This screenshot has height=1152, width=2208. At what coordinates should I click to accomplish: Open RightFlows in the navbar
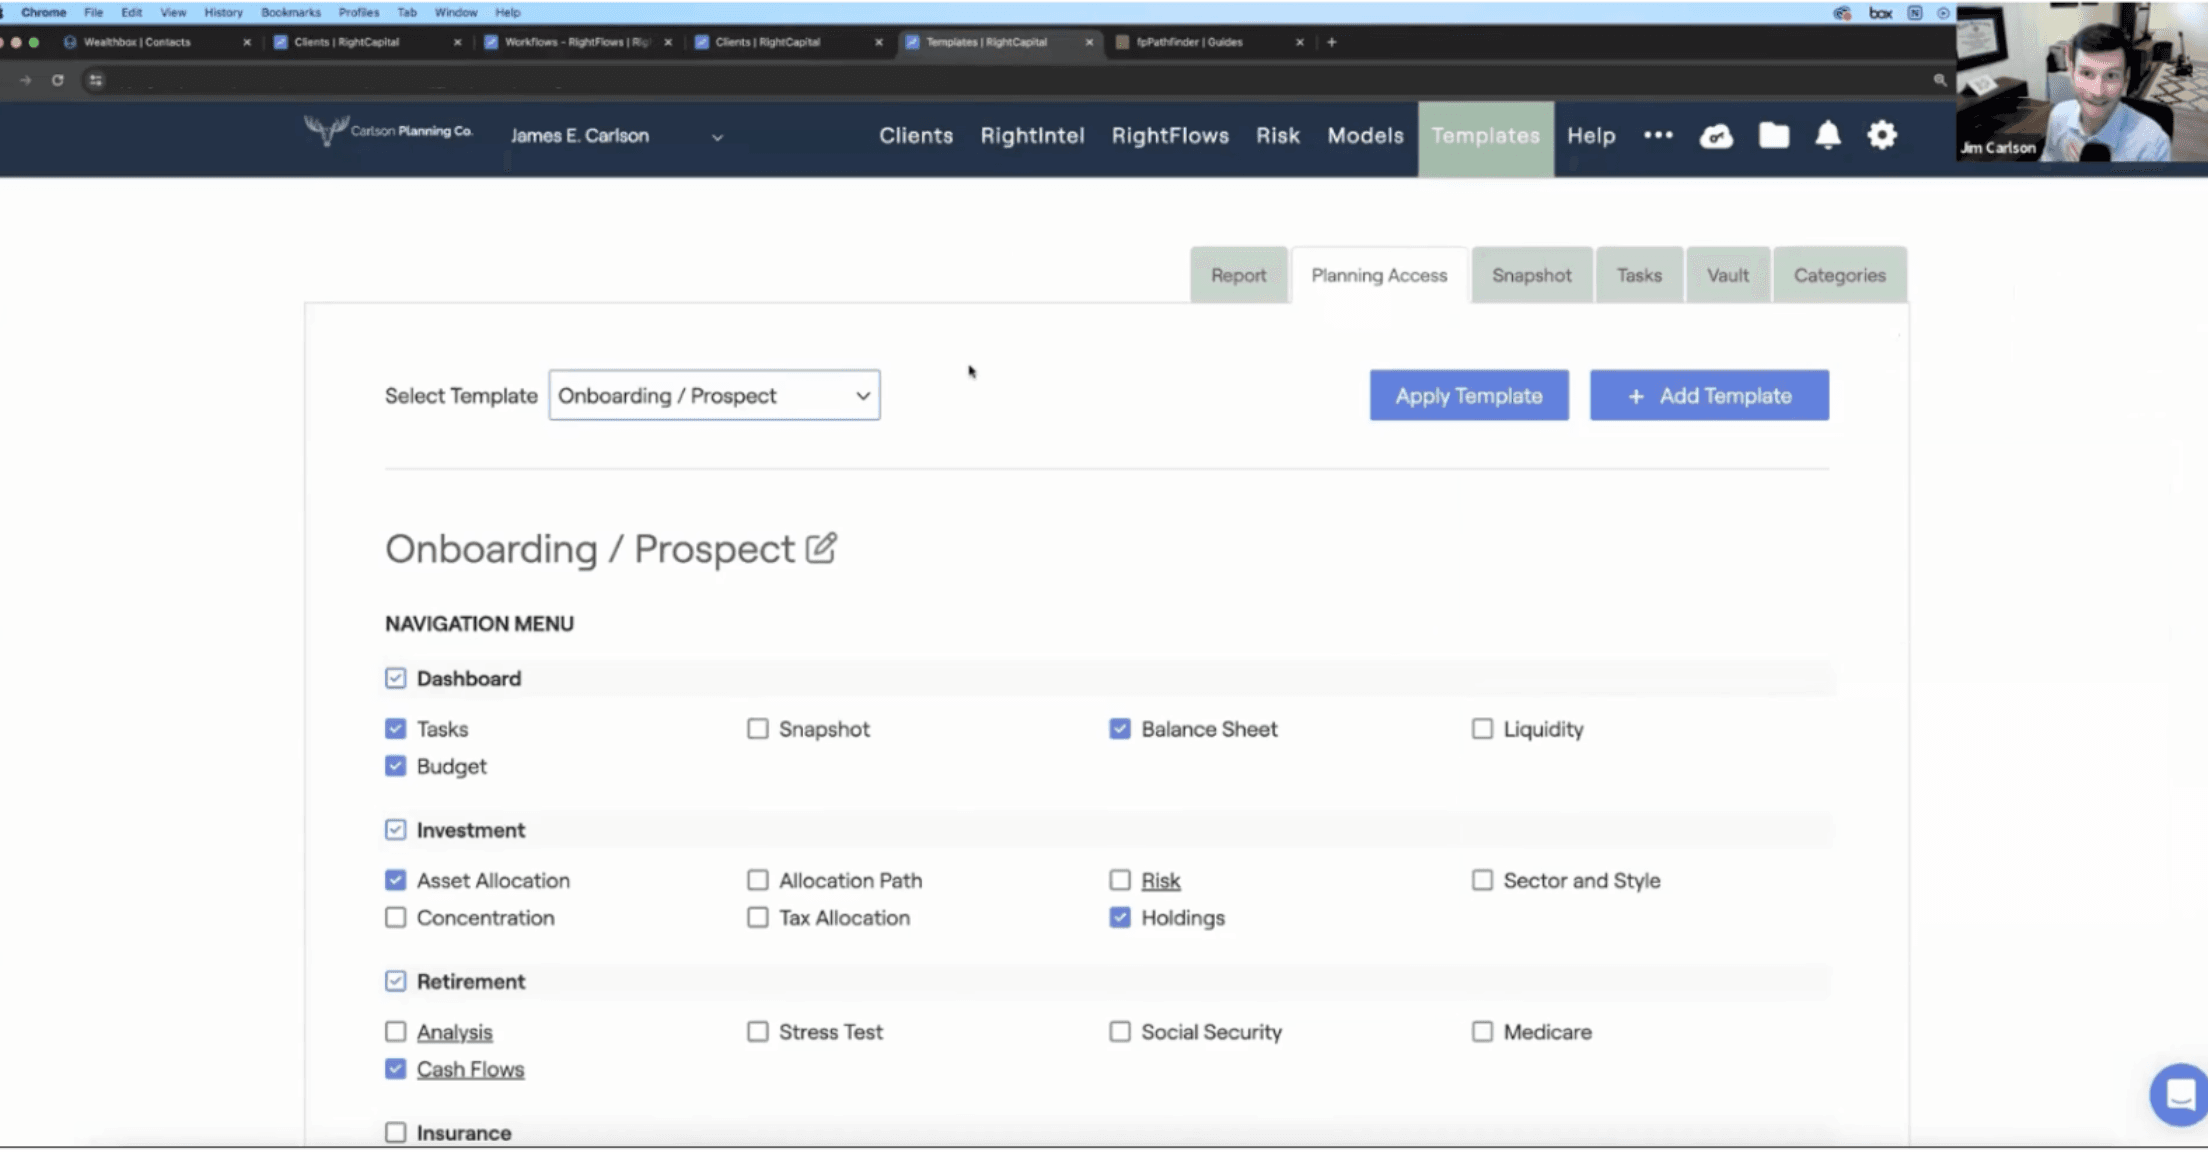(x=1170, y=136)
